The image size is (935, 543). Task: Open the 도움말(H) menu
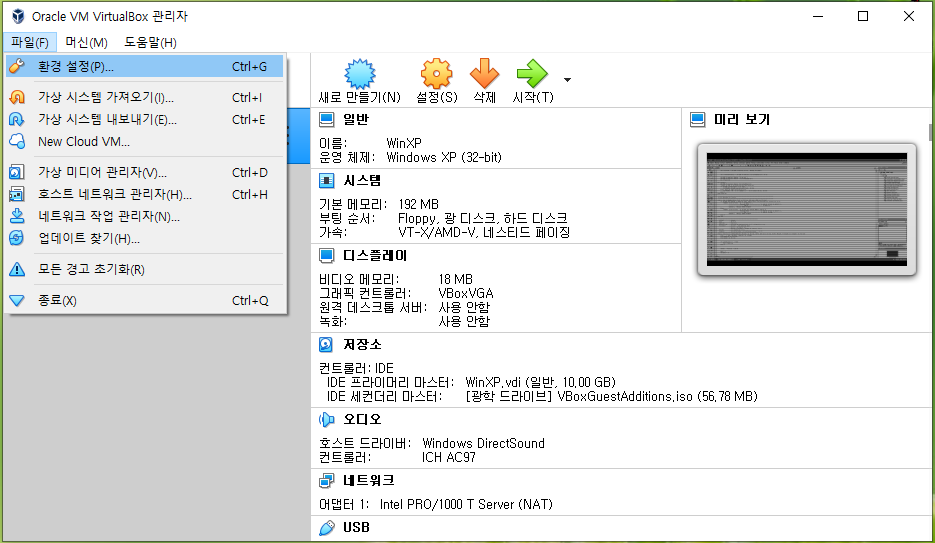click(150, 42)
